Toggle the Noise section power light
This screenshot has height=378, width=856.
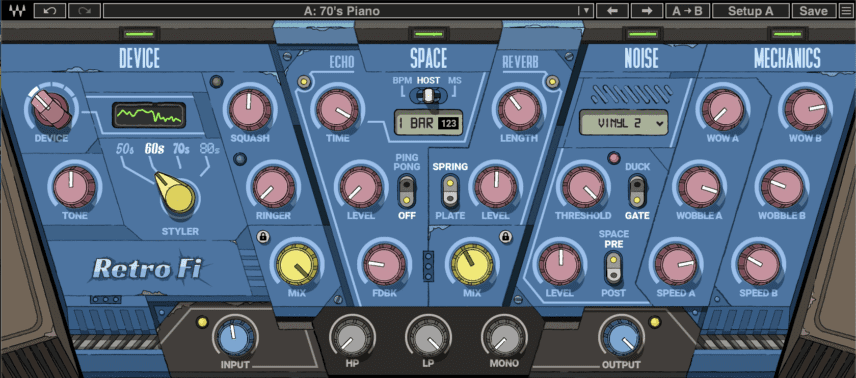[x=642, y=34]
